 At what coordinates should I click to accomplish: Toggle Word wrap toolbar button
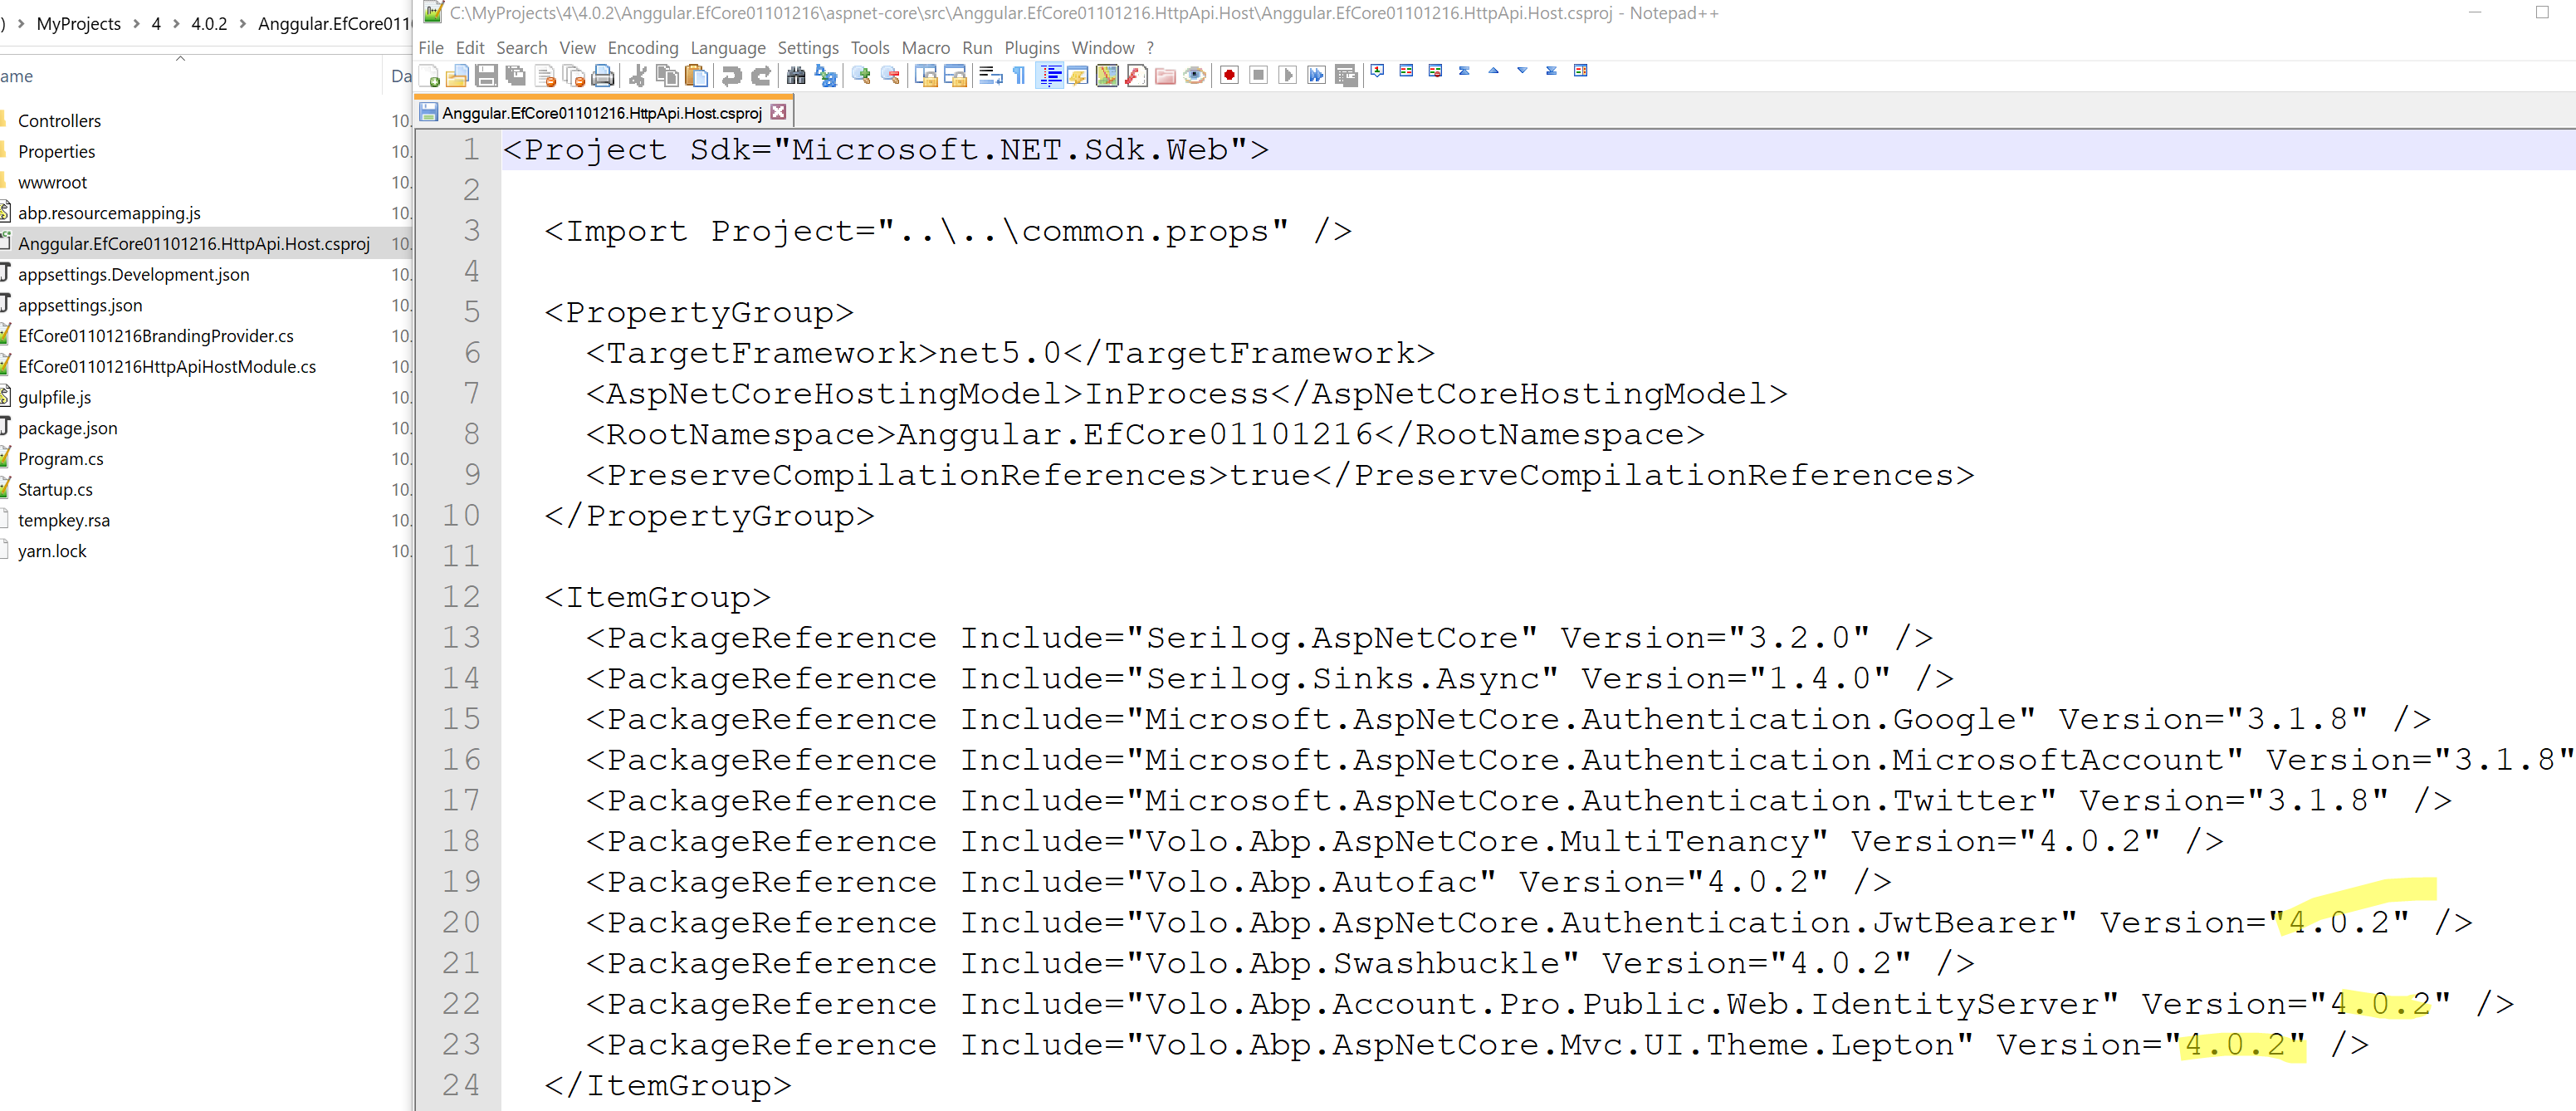[x=990, y=76]
